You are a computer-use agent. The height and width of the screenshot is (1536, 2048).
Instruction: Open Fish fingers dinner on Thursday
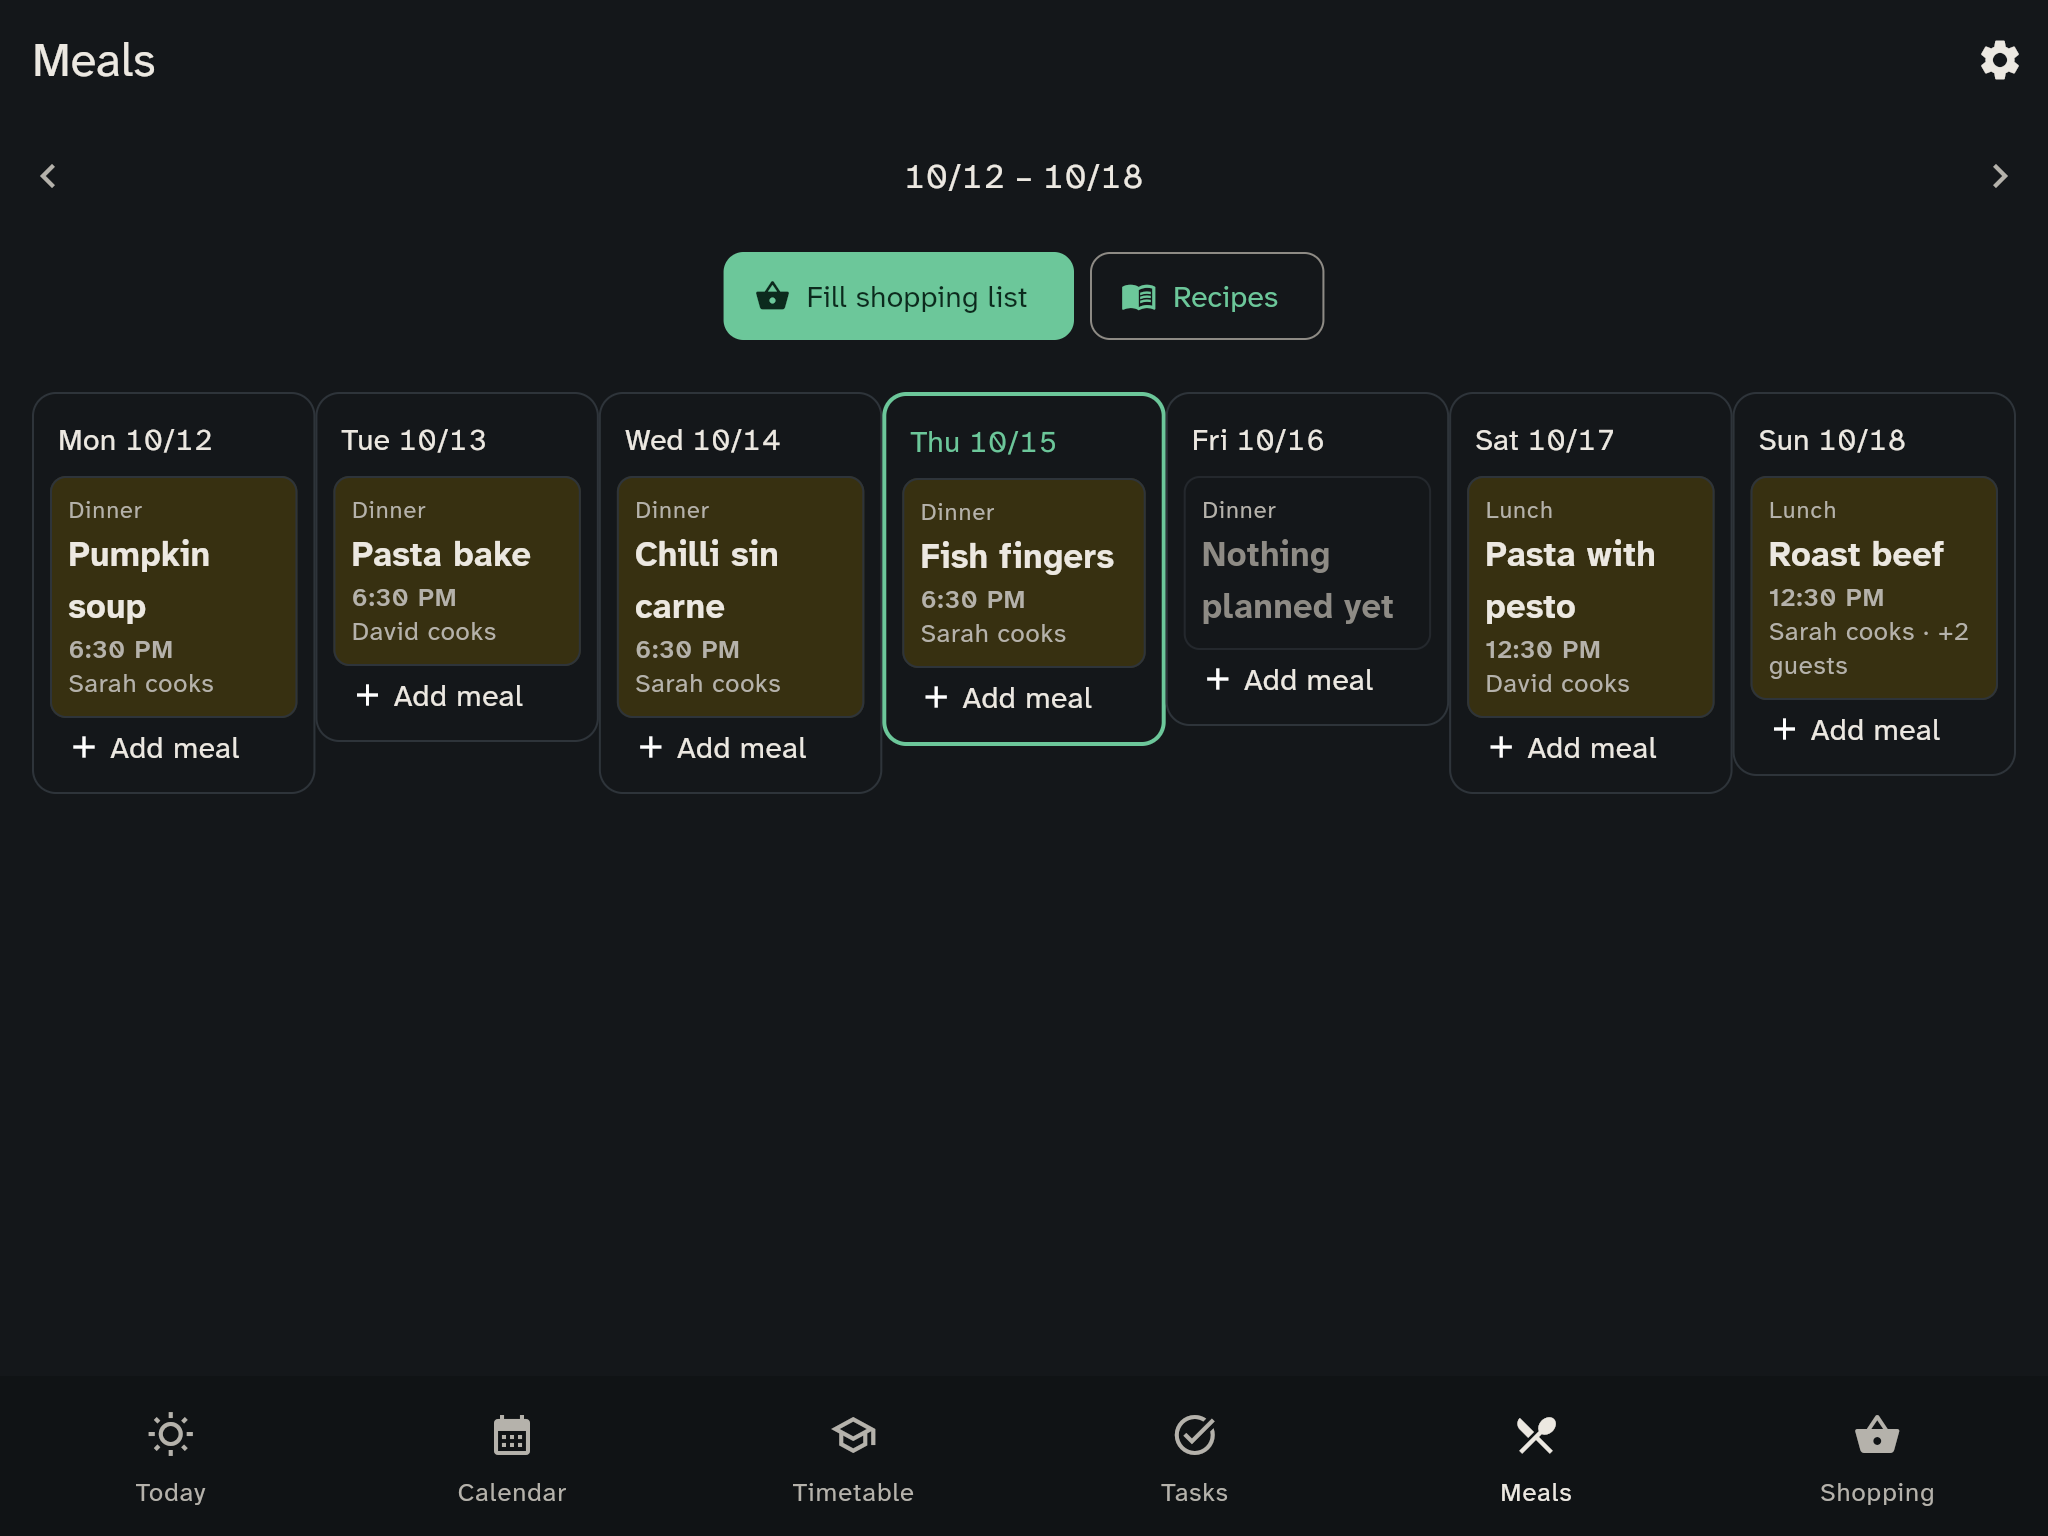[x=1023, y=573]
